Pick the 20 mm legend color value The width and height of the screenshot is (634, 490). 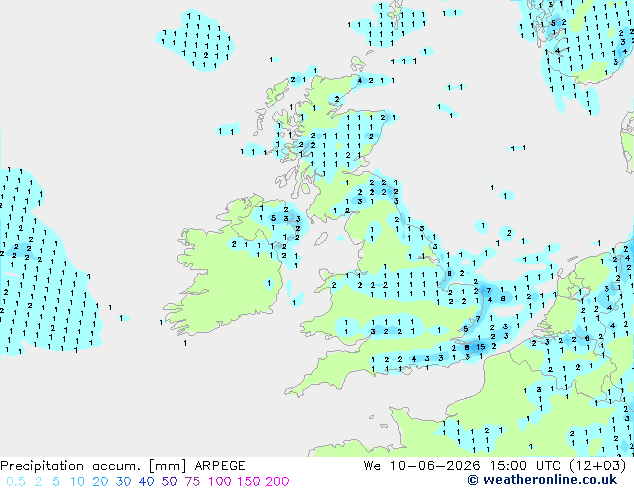[x=100, y=482]
